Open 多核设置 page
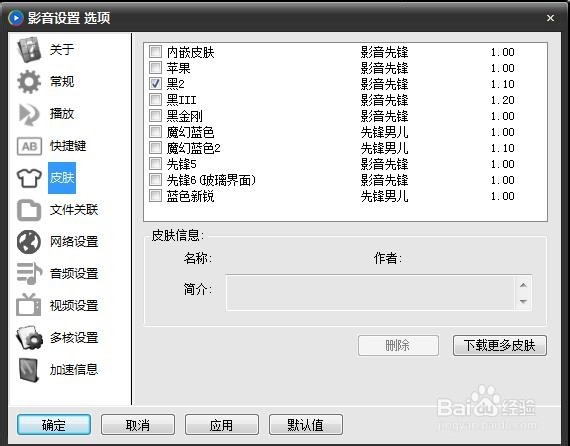Screen dimensions: 570x446 (x=74, y=338)
